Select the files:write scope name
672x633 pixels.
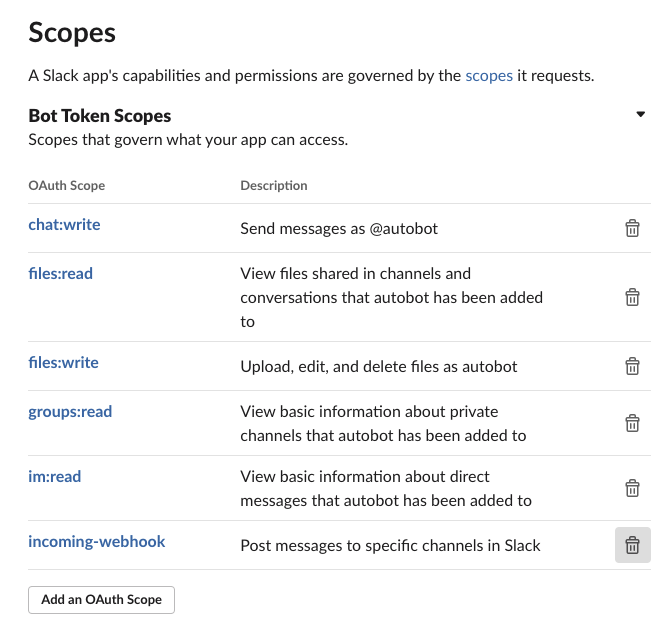coord(63,362)
